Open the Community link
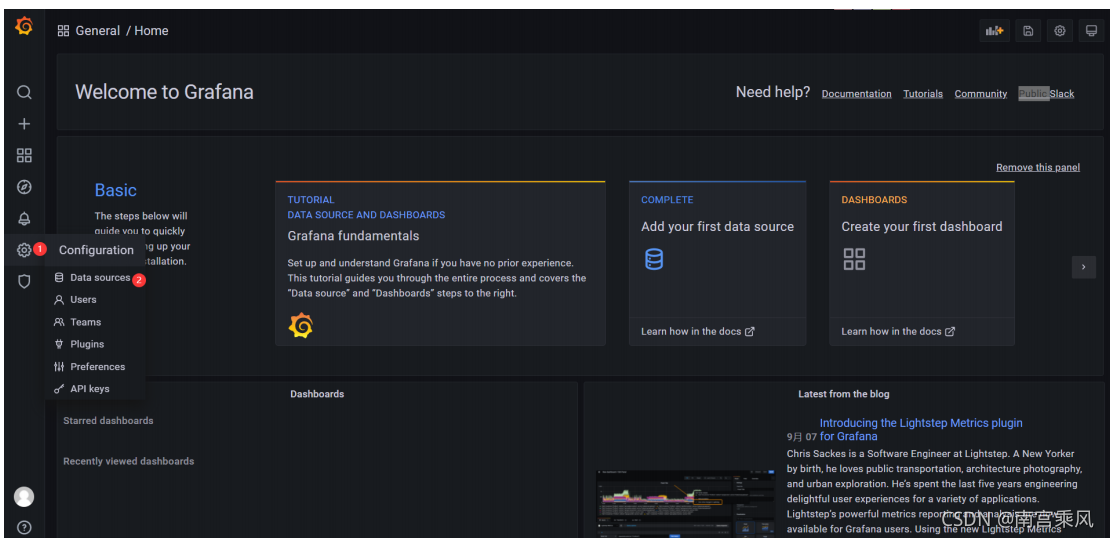Viewport: 1110px width, 538px height. click(980, 93)
